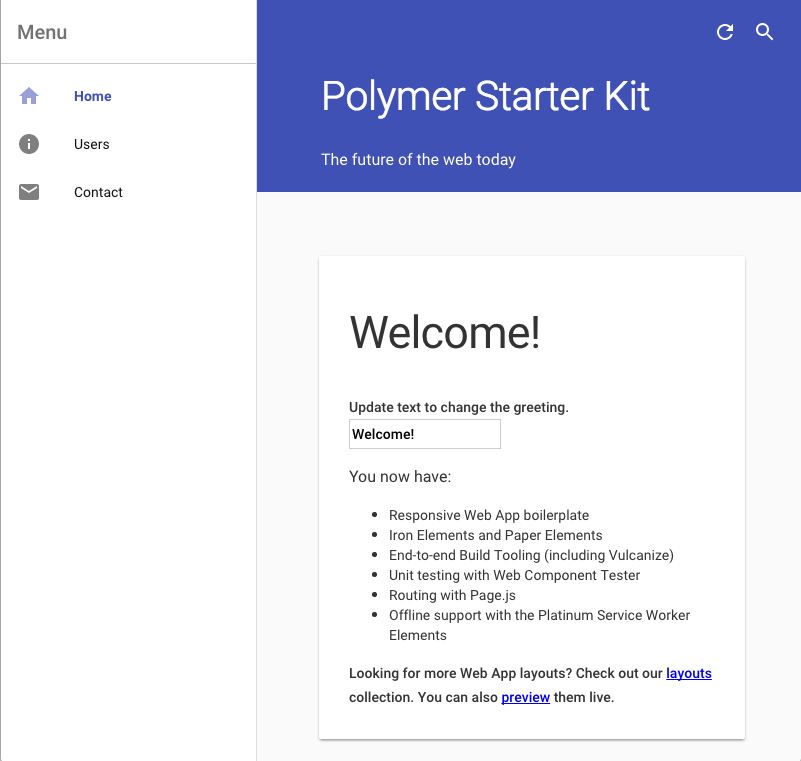Click 'End-to-end Build Tooling' list item
801x761 pixels.
click(x=531, y=555)
